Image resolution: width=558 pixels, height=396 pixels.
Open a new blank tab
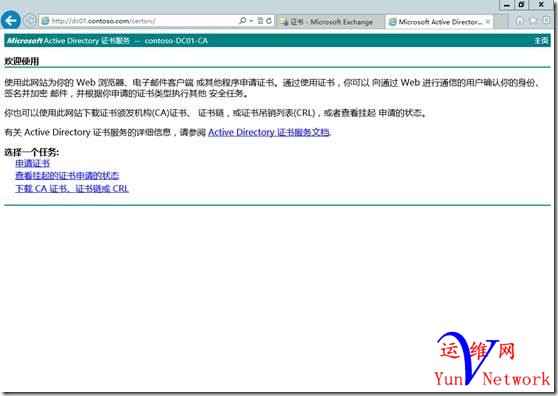(x=501, y=22)
